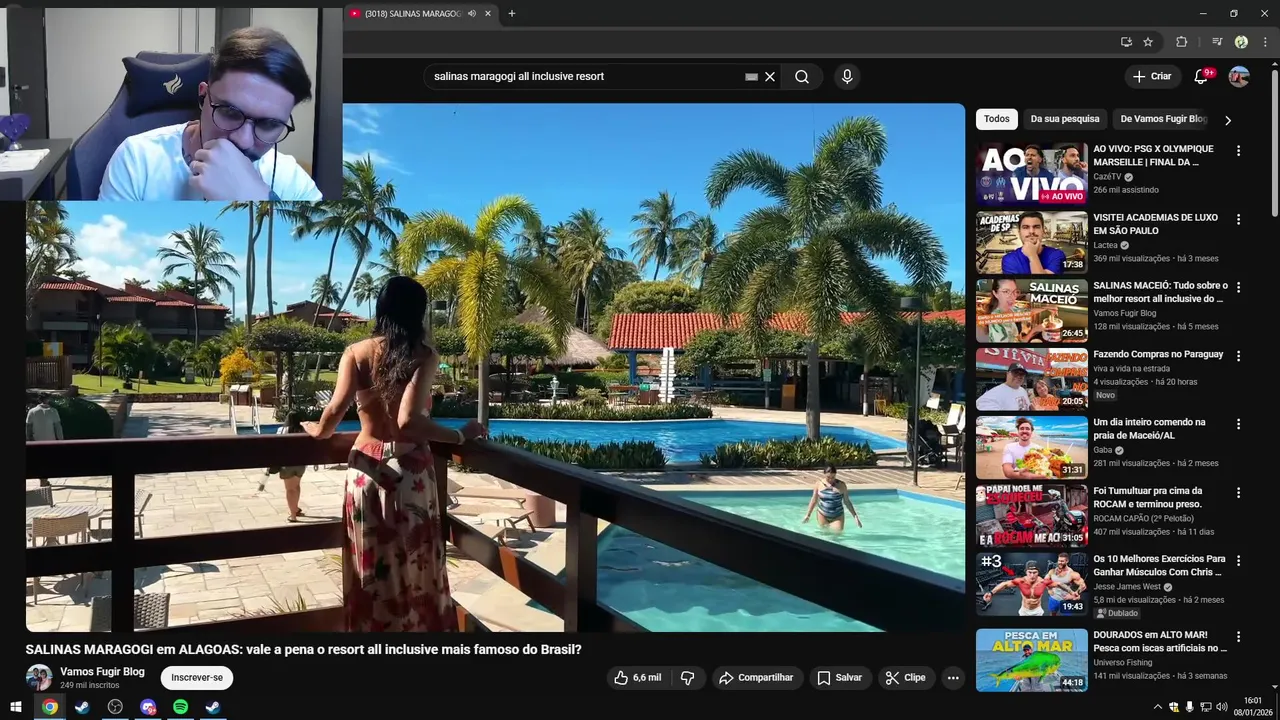Screen dimensions: 1280x720
Task: Open options for DOURADOS em ALTO MAR video
Action: (x=1238, y=636)
